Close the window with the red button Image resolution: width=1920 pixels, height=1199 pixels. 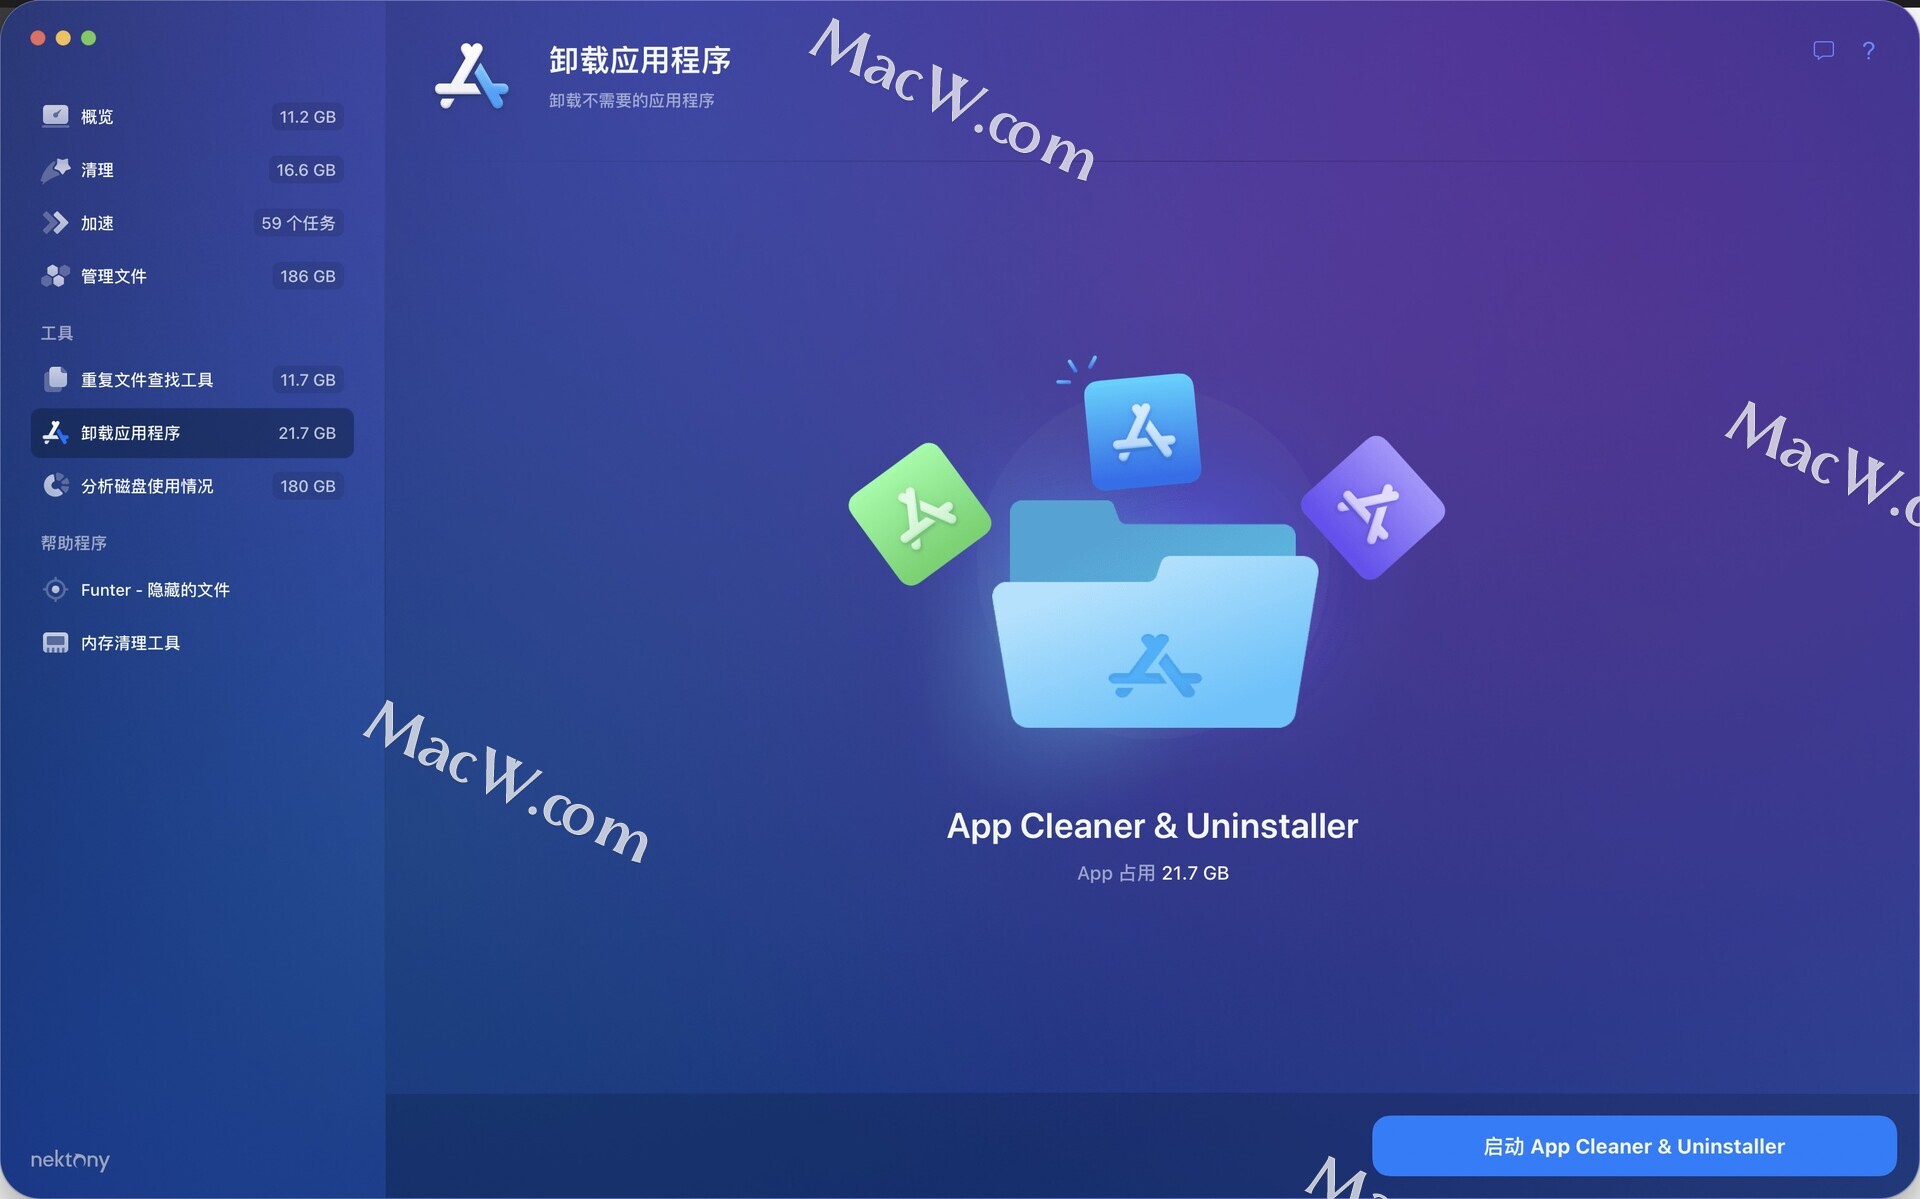coord(38,38)
